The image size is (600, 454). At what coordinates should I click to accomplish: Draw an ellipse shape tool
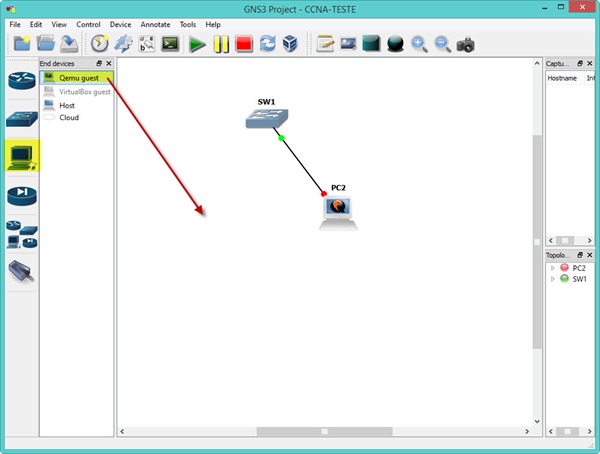point(395,44)
